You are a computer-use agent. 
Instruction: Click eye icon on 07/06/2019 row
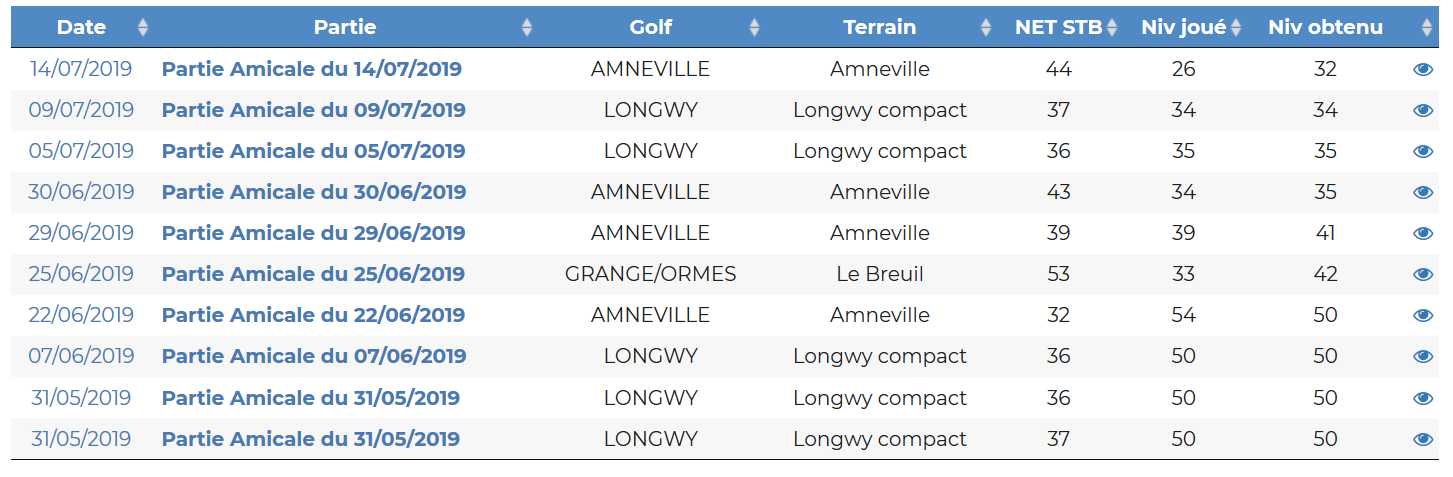pos(1422,357)
